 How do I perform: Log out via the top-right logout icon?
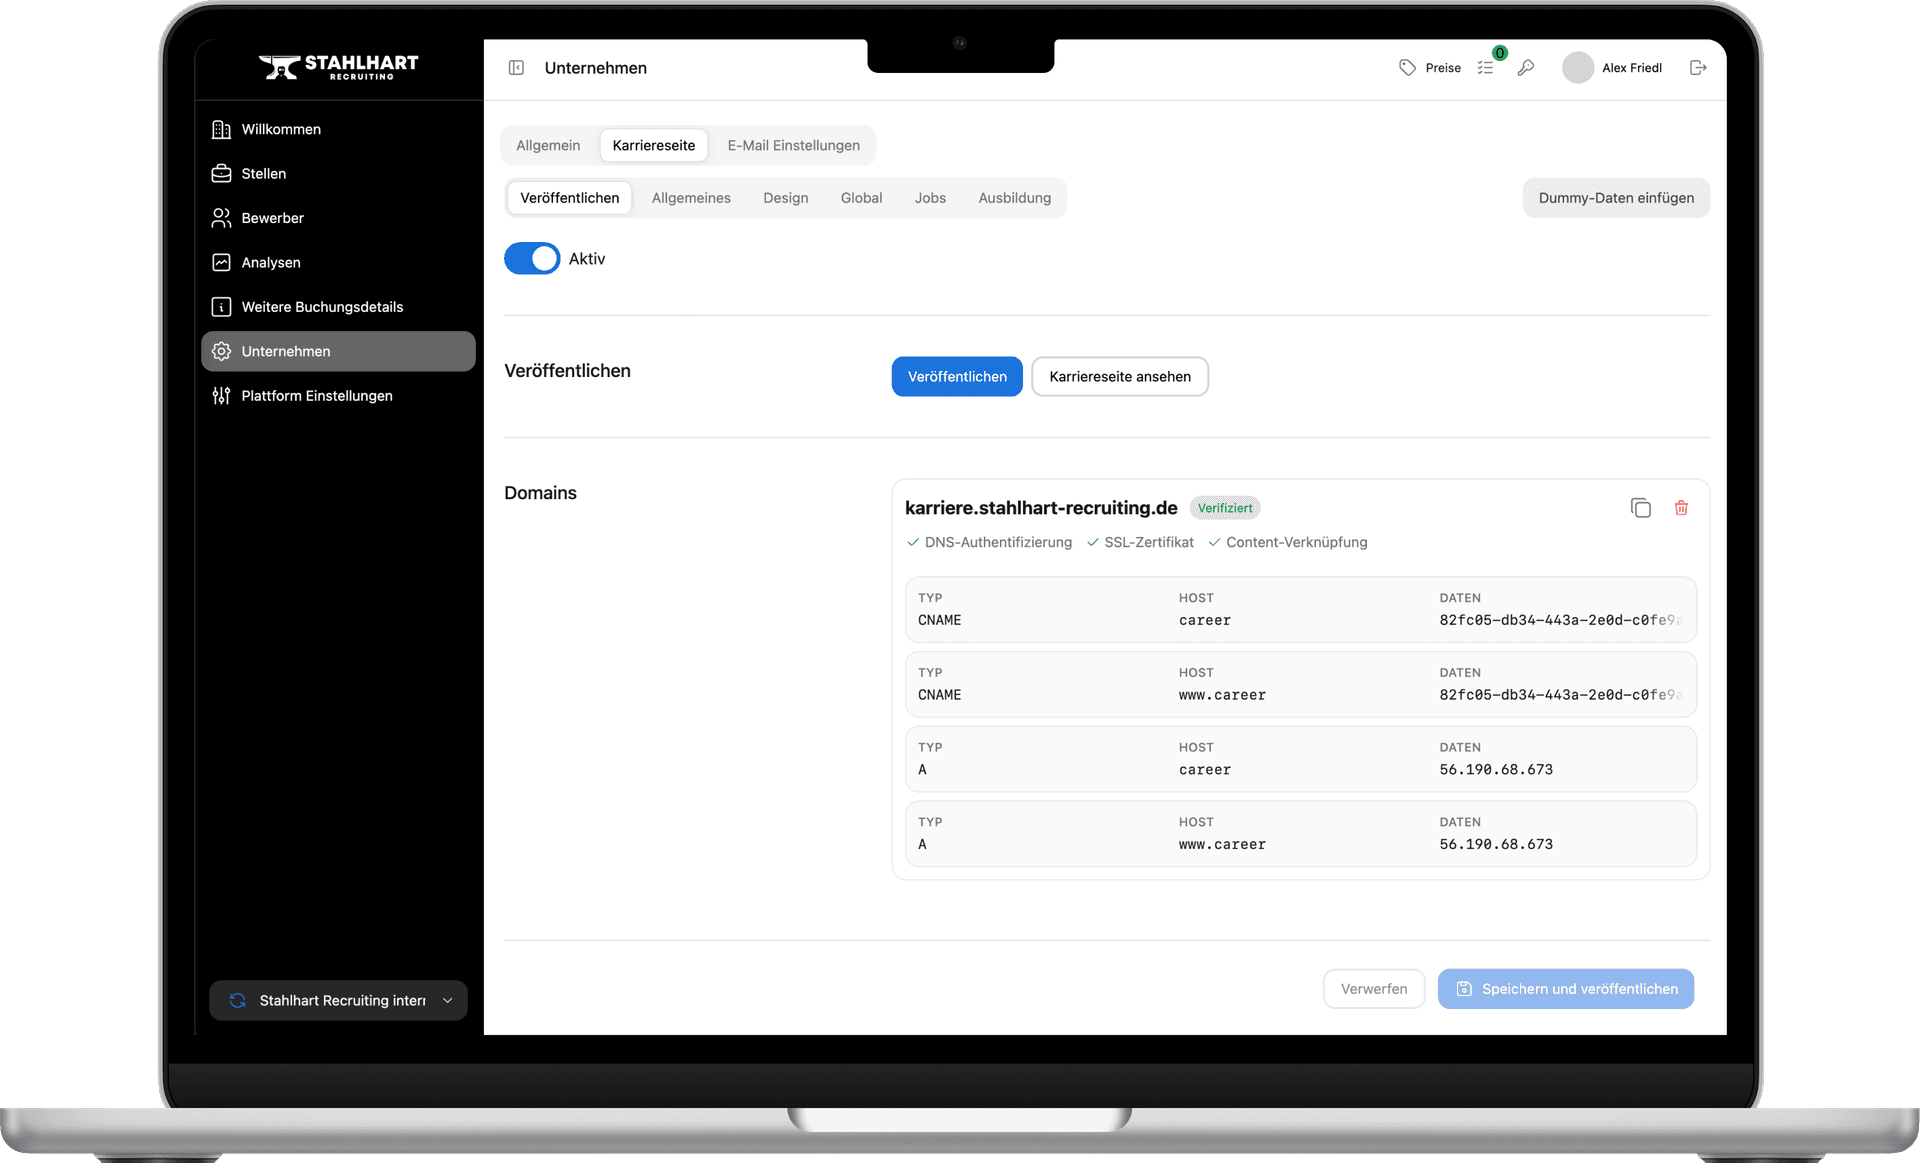coord(1698,67)
